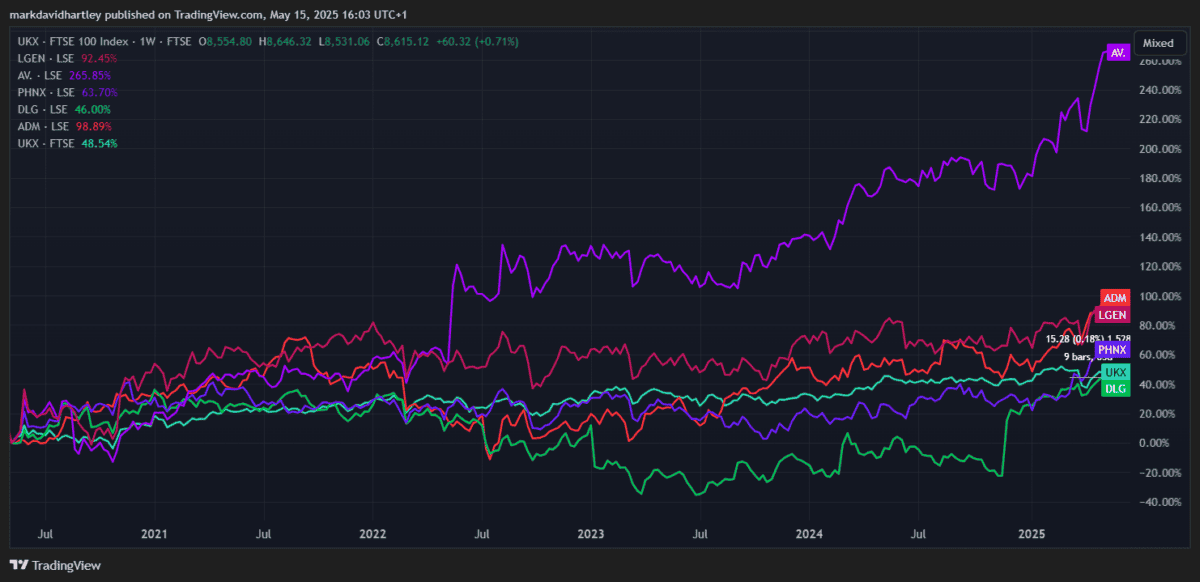The image size is (1200, 582).
Task: Click the red ADM series tag
Action: (1115, 298)
